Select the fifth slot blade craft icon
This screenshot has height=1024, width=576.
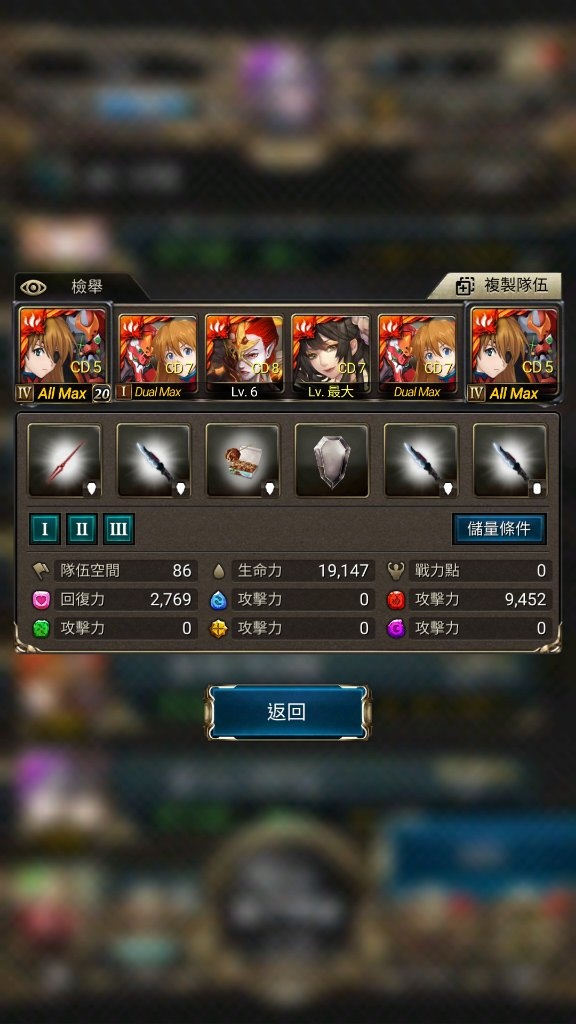[421, 461]
